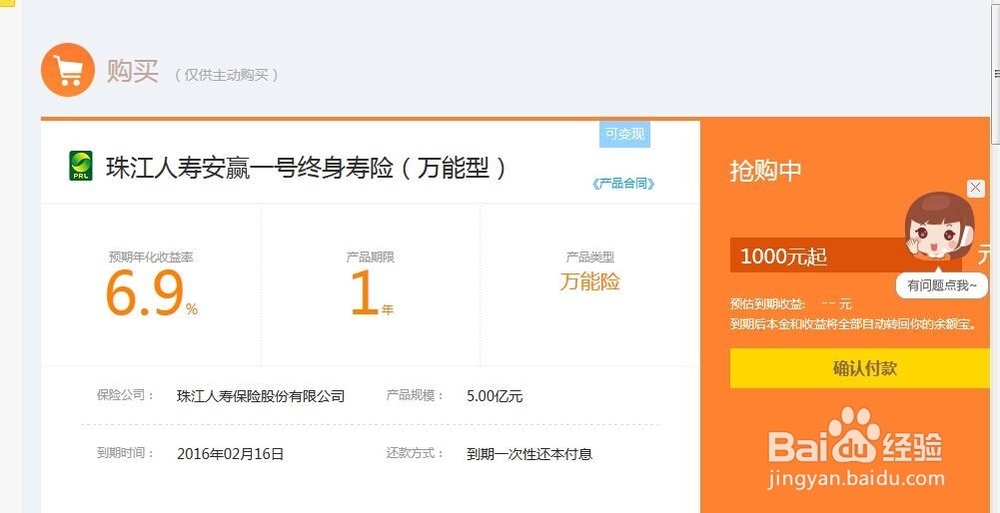Click the 还款方式 label
The height and width of the screenshot is (513, 1000).
coord(415,453)
